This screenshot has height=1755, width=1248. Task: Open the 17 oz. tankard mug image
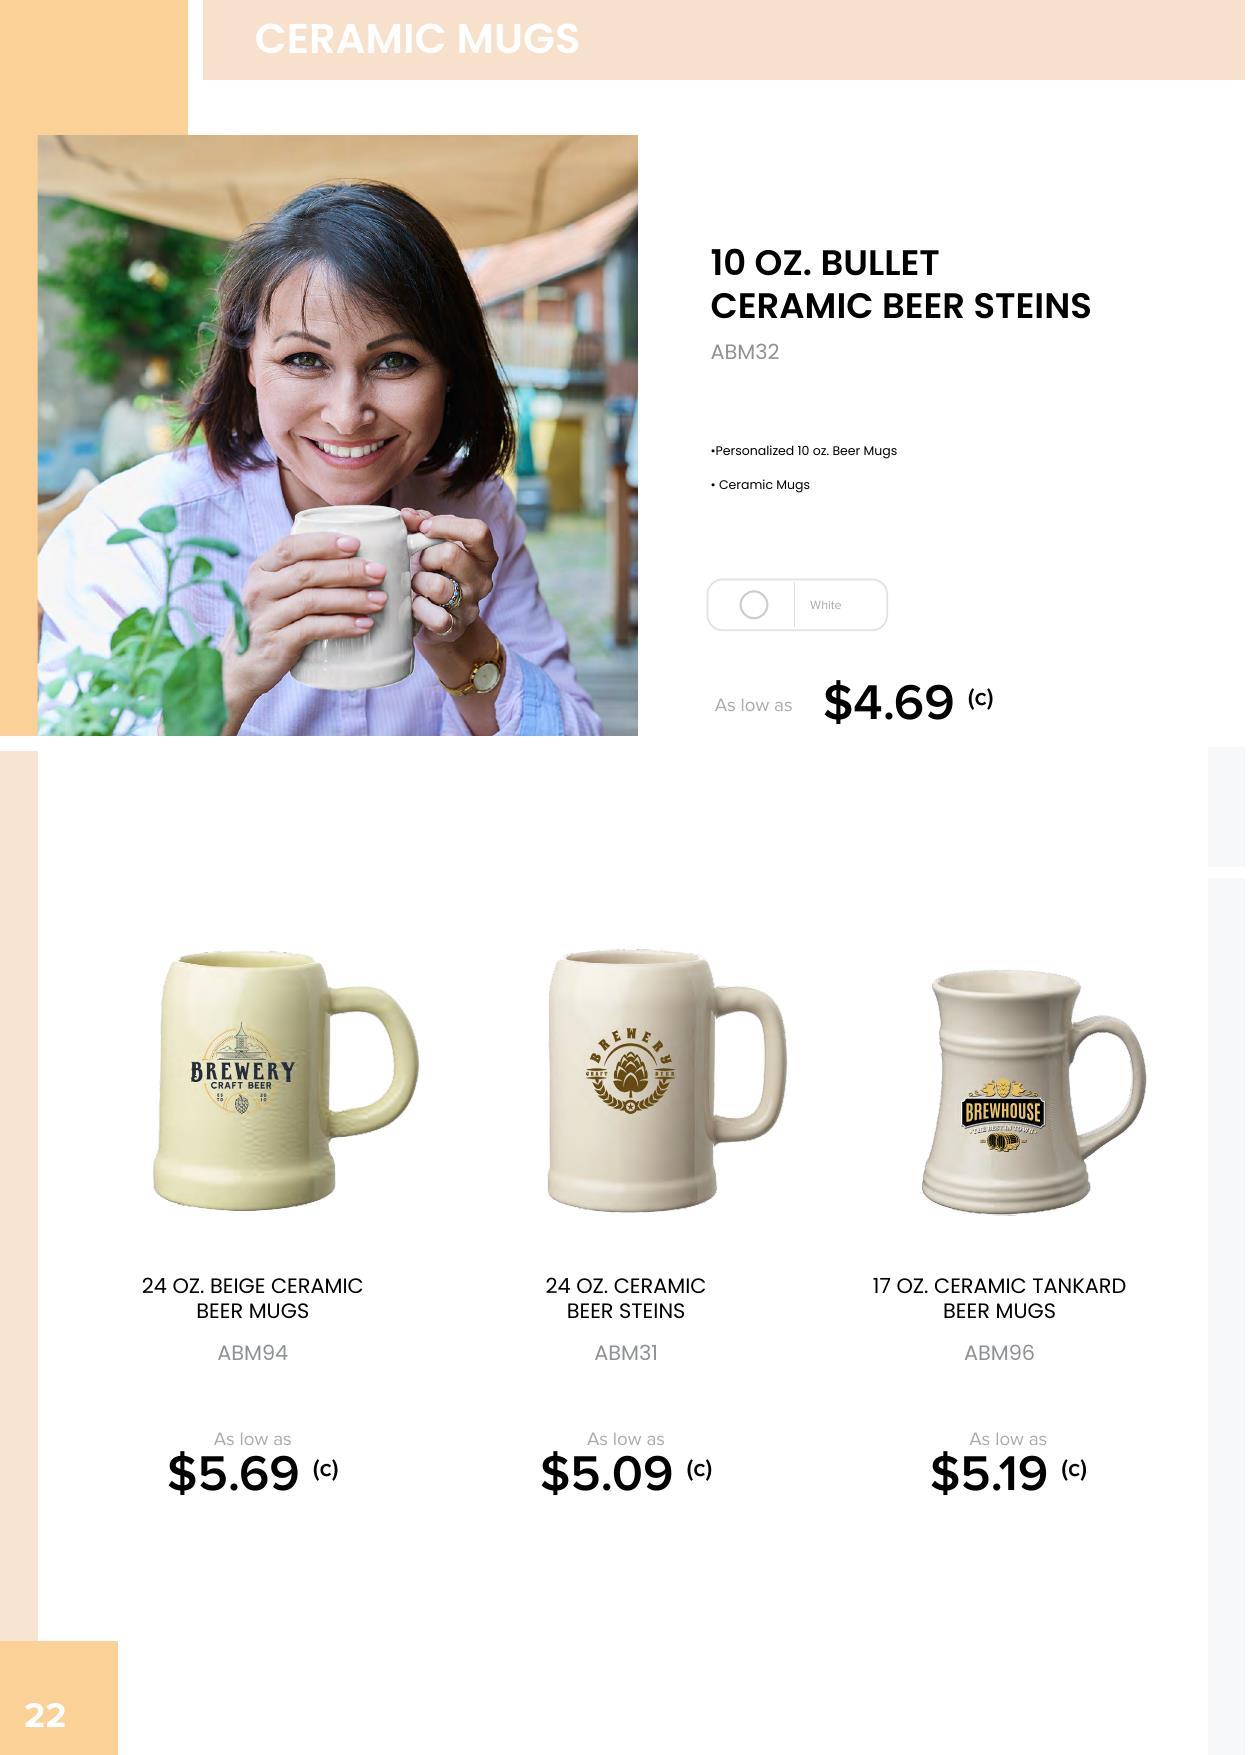pos(1033,1091)
